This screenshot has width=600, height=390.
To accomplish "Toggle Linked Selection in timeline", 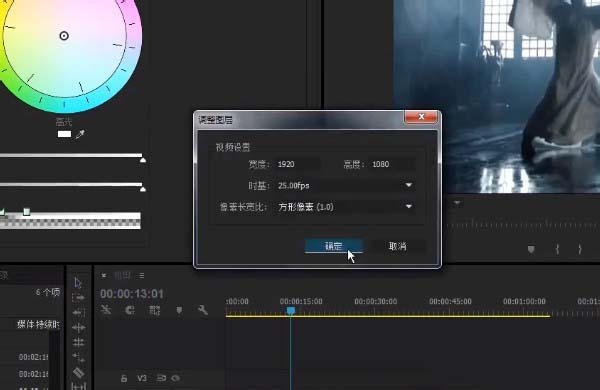I will point(155,310).
